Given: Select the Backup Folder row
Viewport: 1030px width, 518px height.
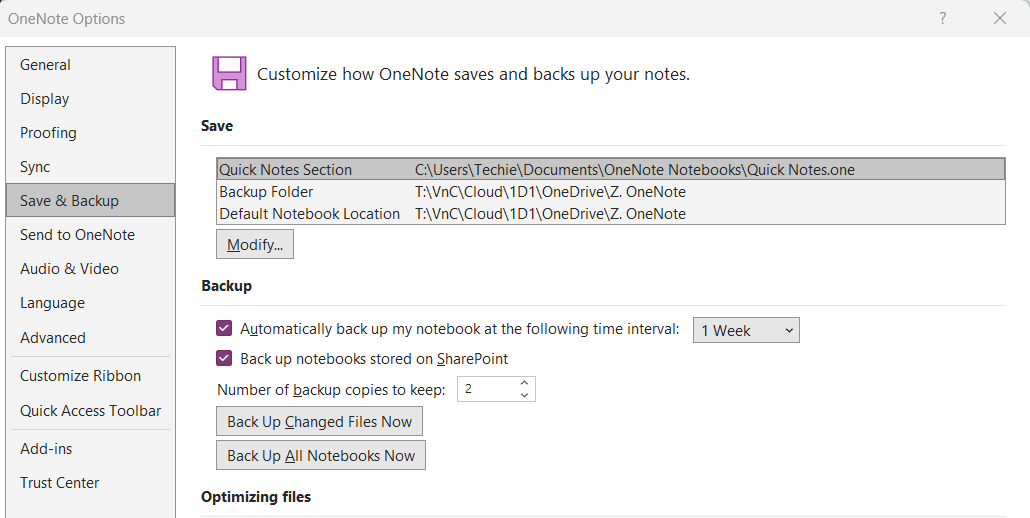Looking at the screenshot, I should (x=611, y=192).
